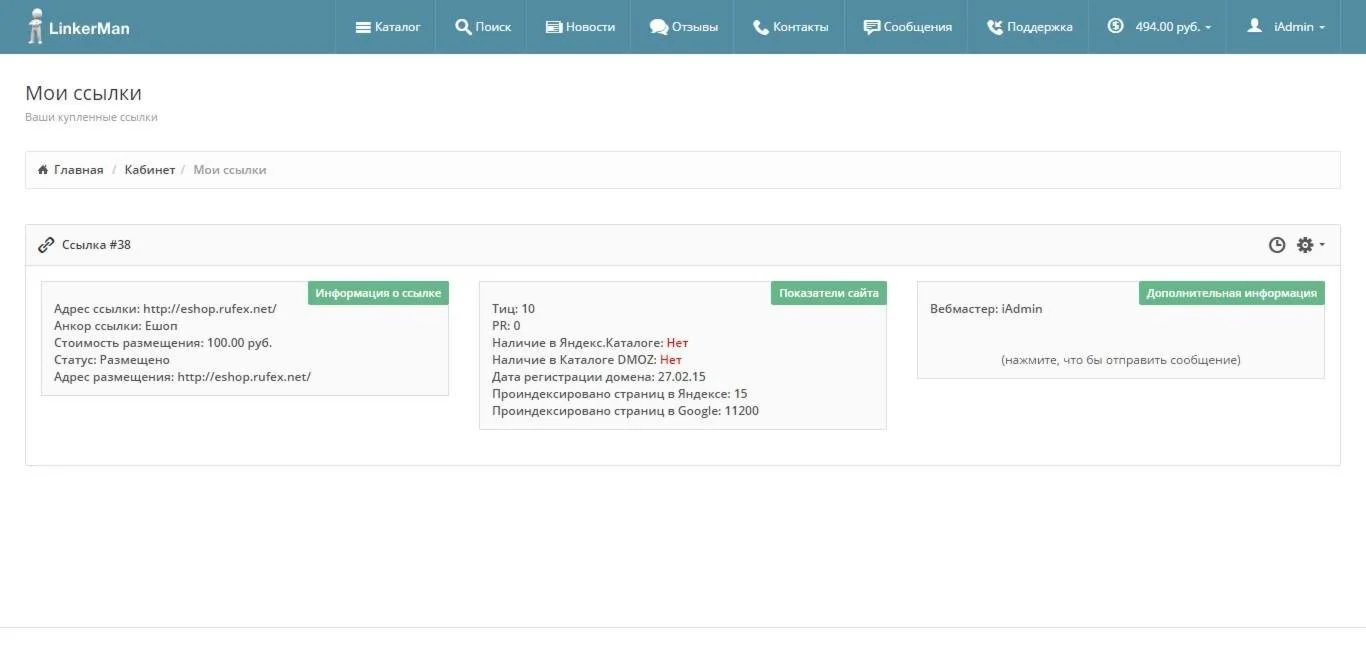Open the Каталог menu item
The width and height of the screenshot is (1366, 667).
tap(388, 27)
